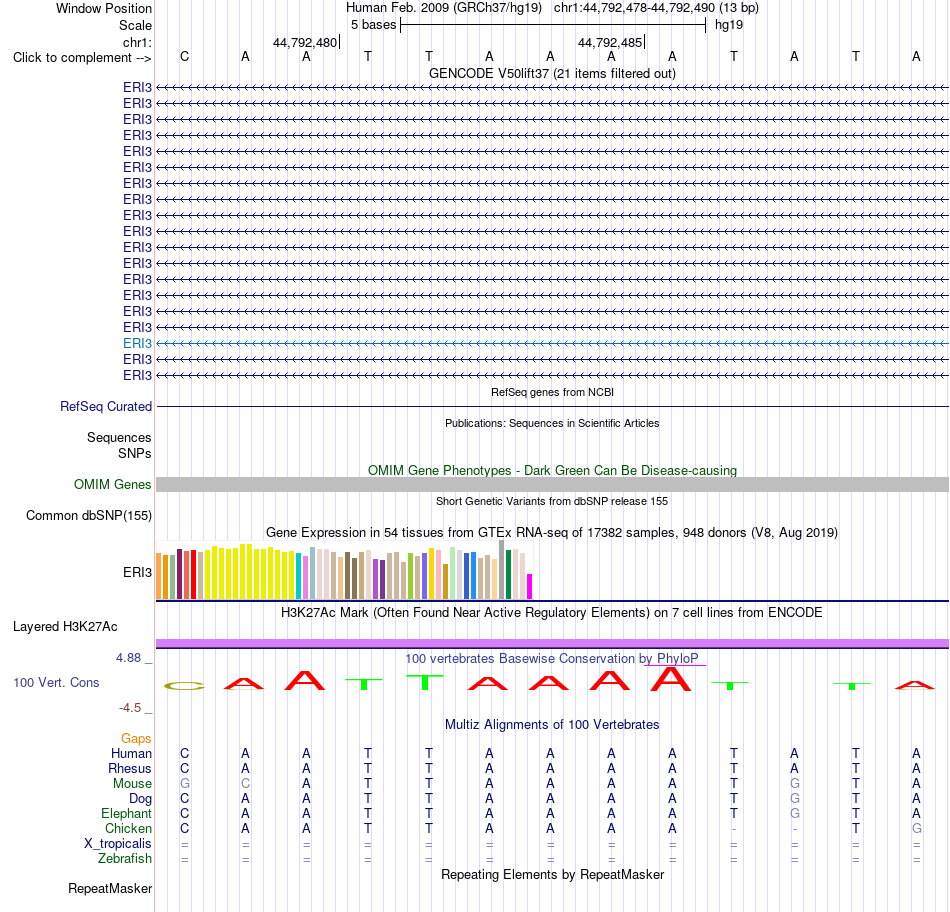Image resolution: width=950 pixels, height=912 pixels.
Task: Click the orange Gaps row label
Action: 136,738
